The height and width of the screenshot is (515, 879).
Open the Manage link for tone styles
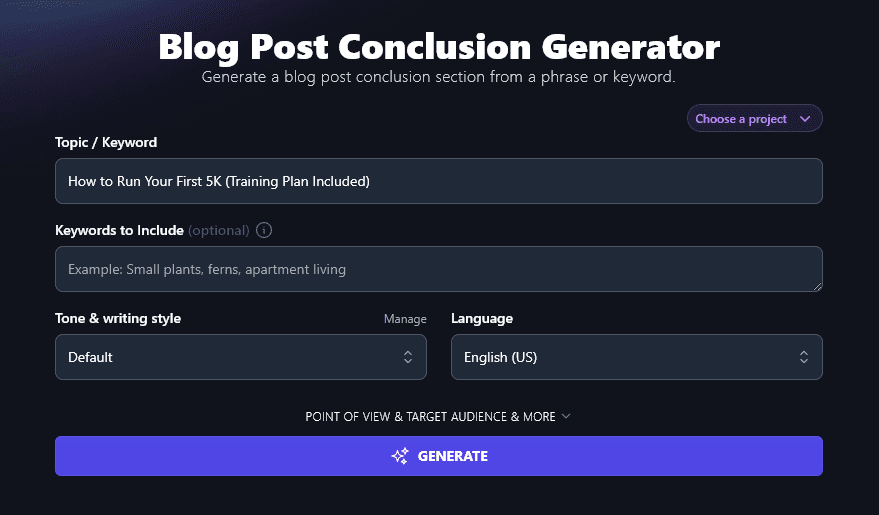pos(405,319)
